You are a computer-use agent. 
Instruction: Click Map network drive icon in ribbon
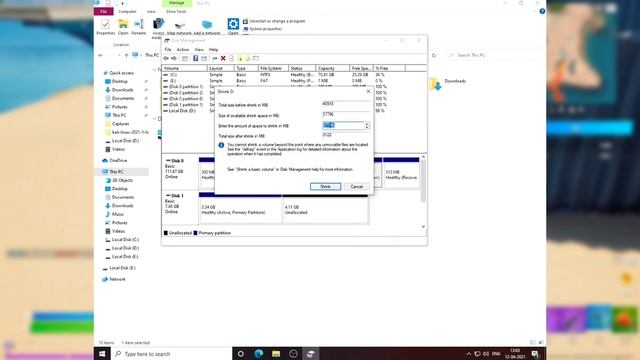(x=180, y=25)
